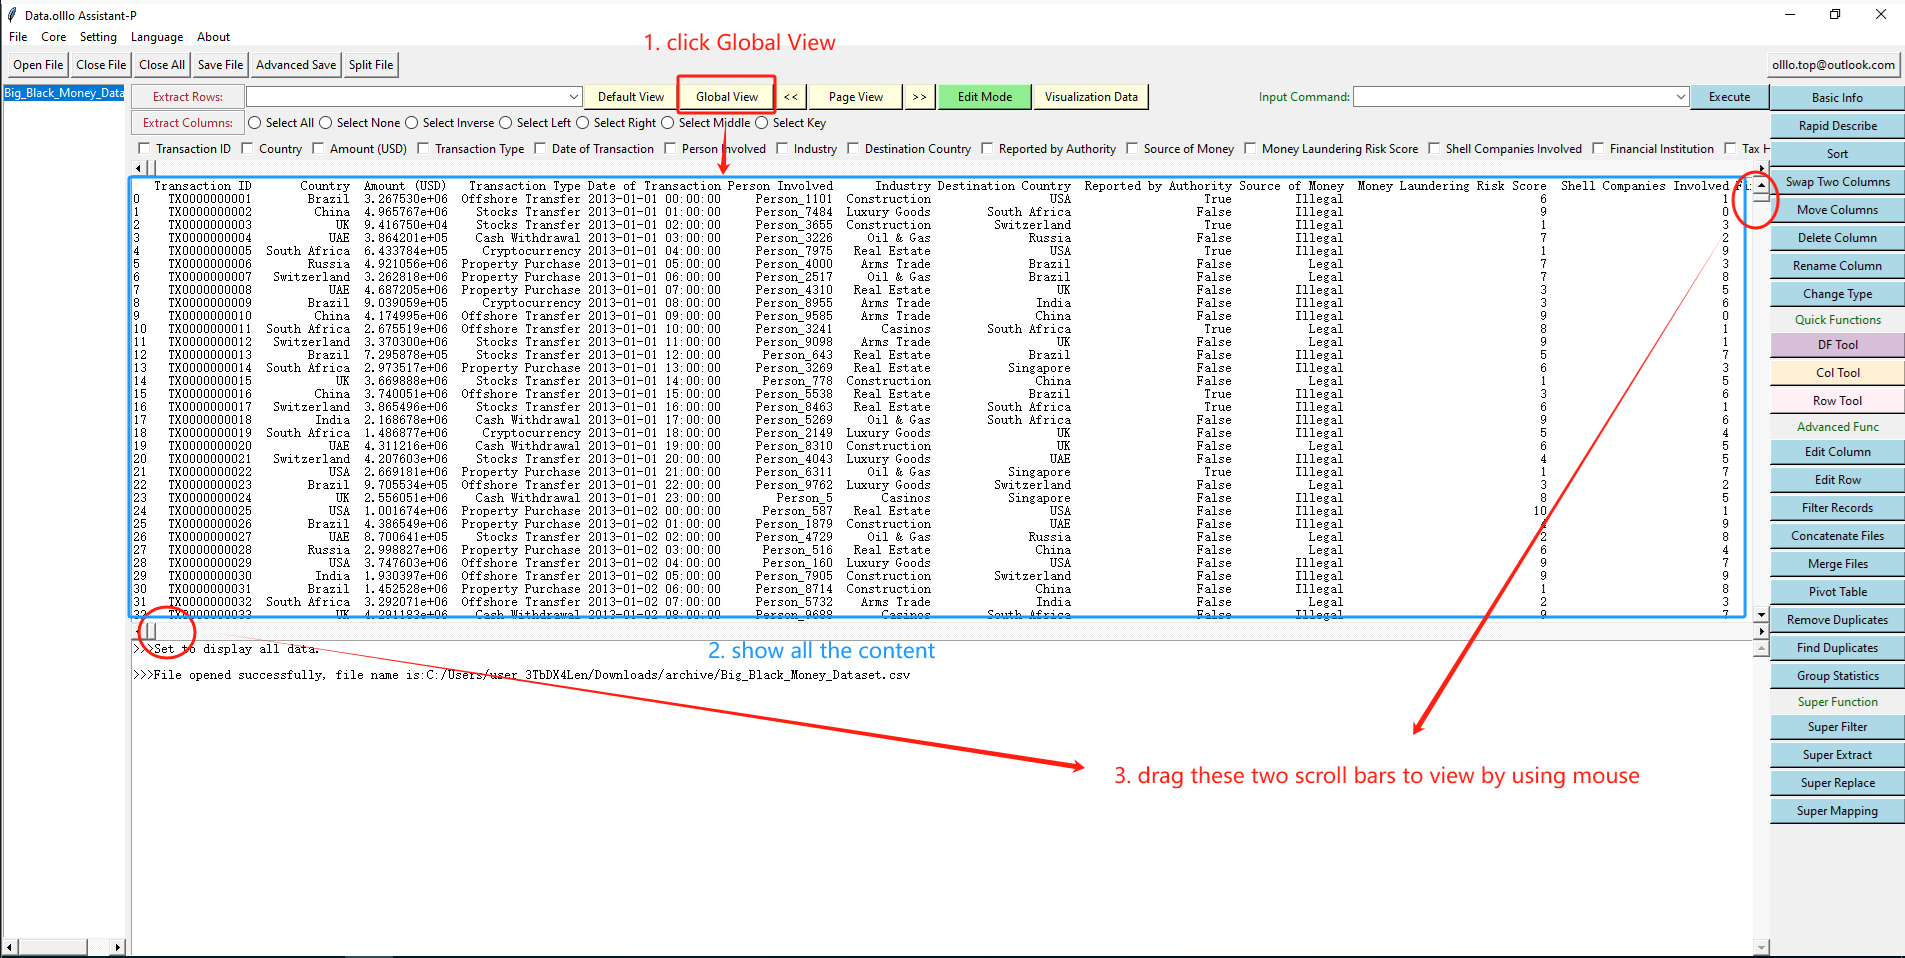The image size is (1905, 958).
Task: Open the File menu
Action: tap(18, 37)
